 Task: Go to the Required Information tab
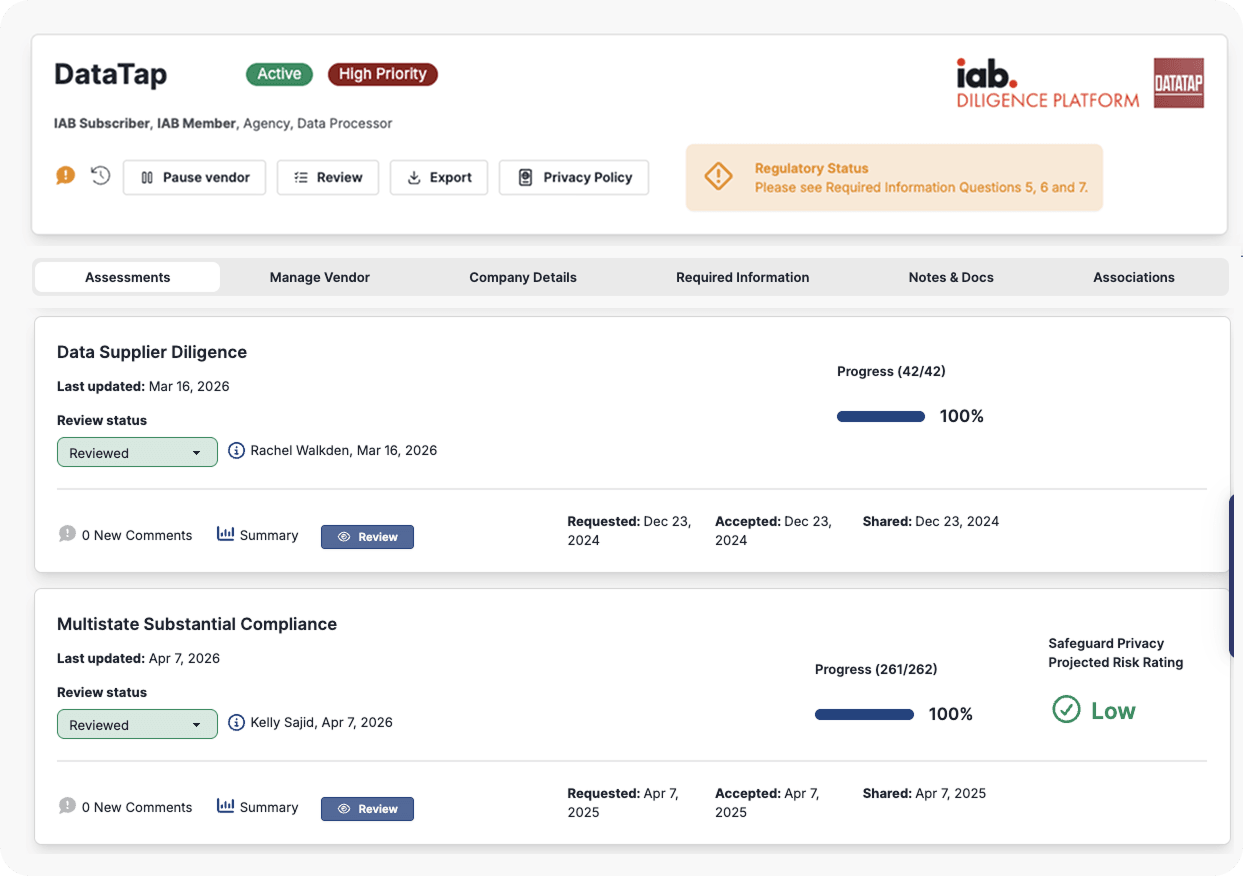coord(743,277)
